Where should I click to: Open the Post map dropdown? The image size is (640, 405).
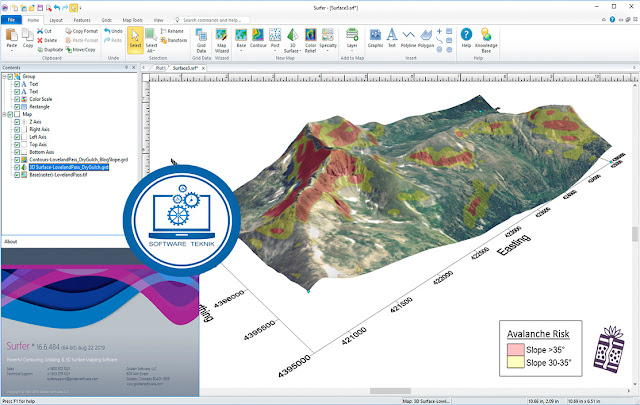pyautogui.click(x=275, y=51)
